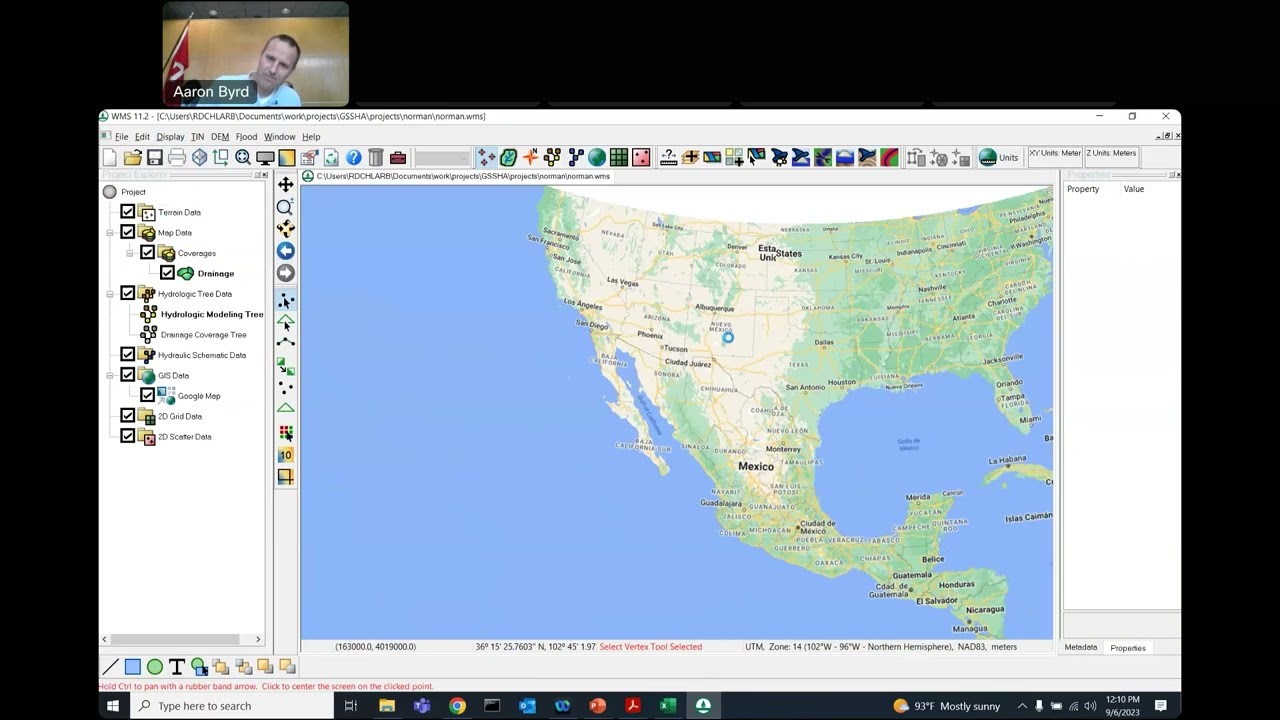1280x720 pixels.
Task: Open a file with the folder icon
Action: 132,158
